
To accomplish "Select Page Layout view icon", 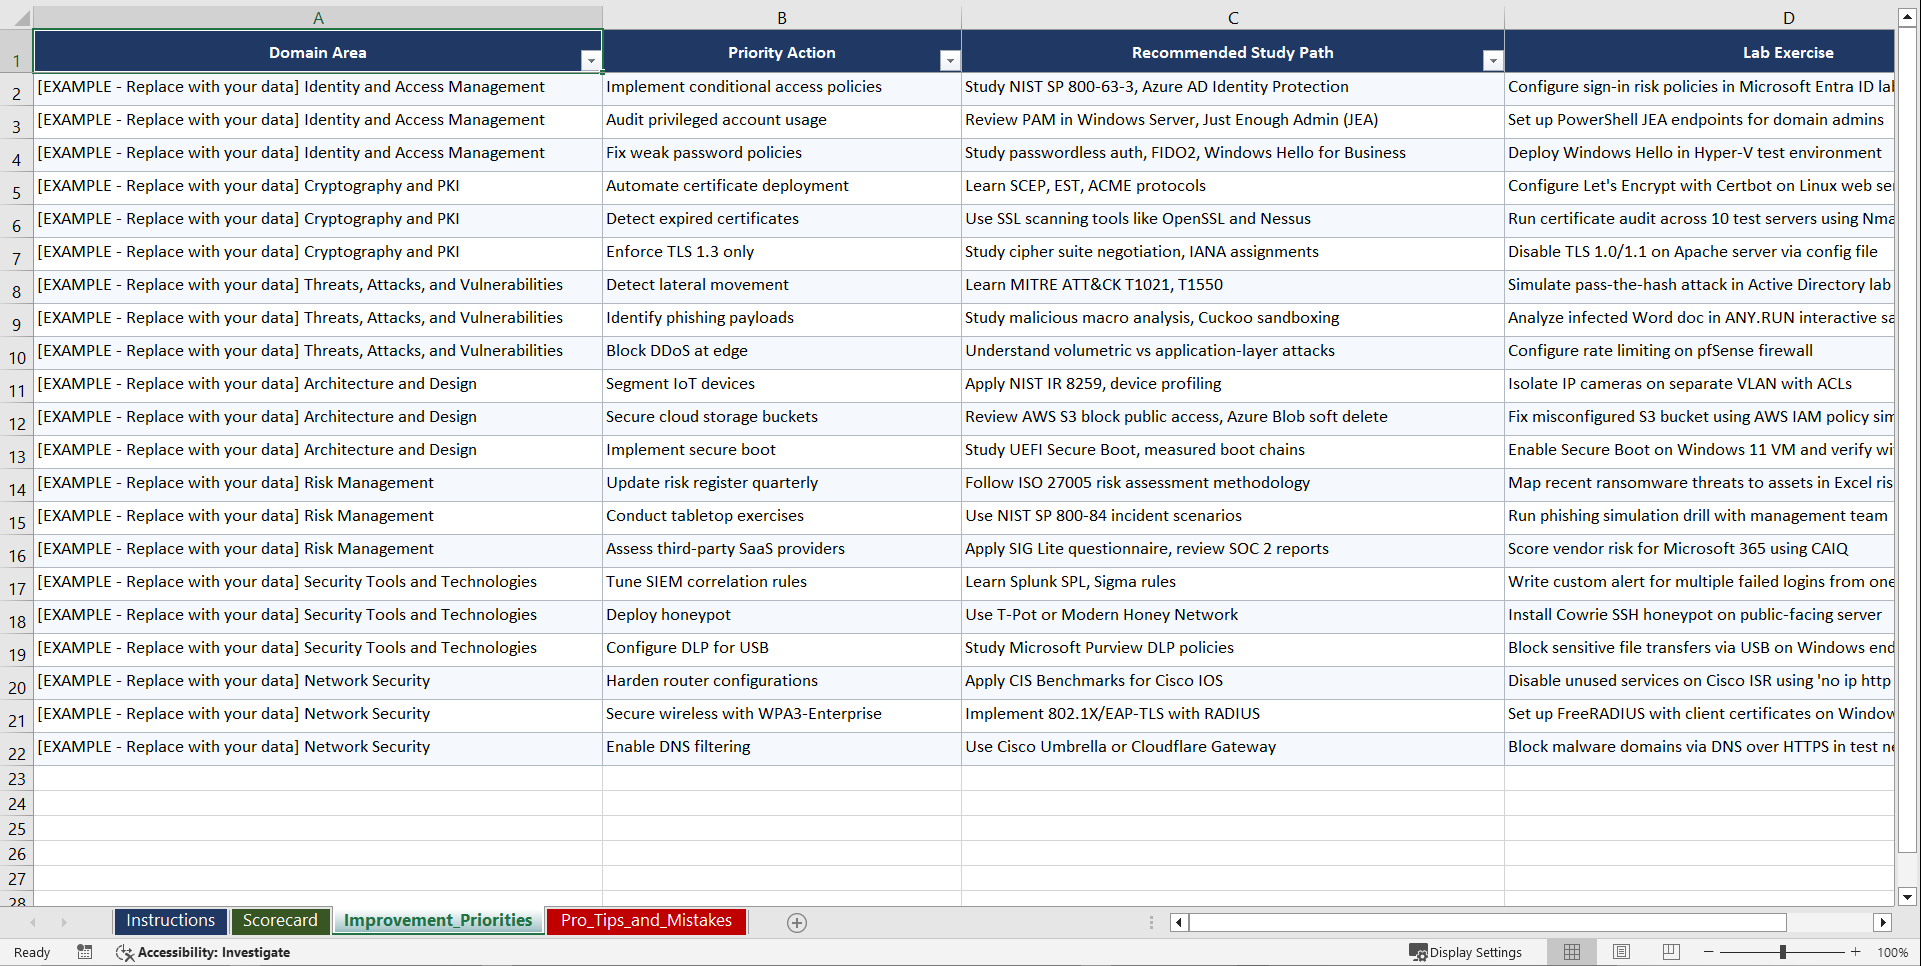I will click(x=1621, y=952).
